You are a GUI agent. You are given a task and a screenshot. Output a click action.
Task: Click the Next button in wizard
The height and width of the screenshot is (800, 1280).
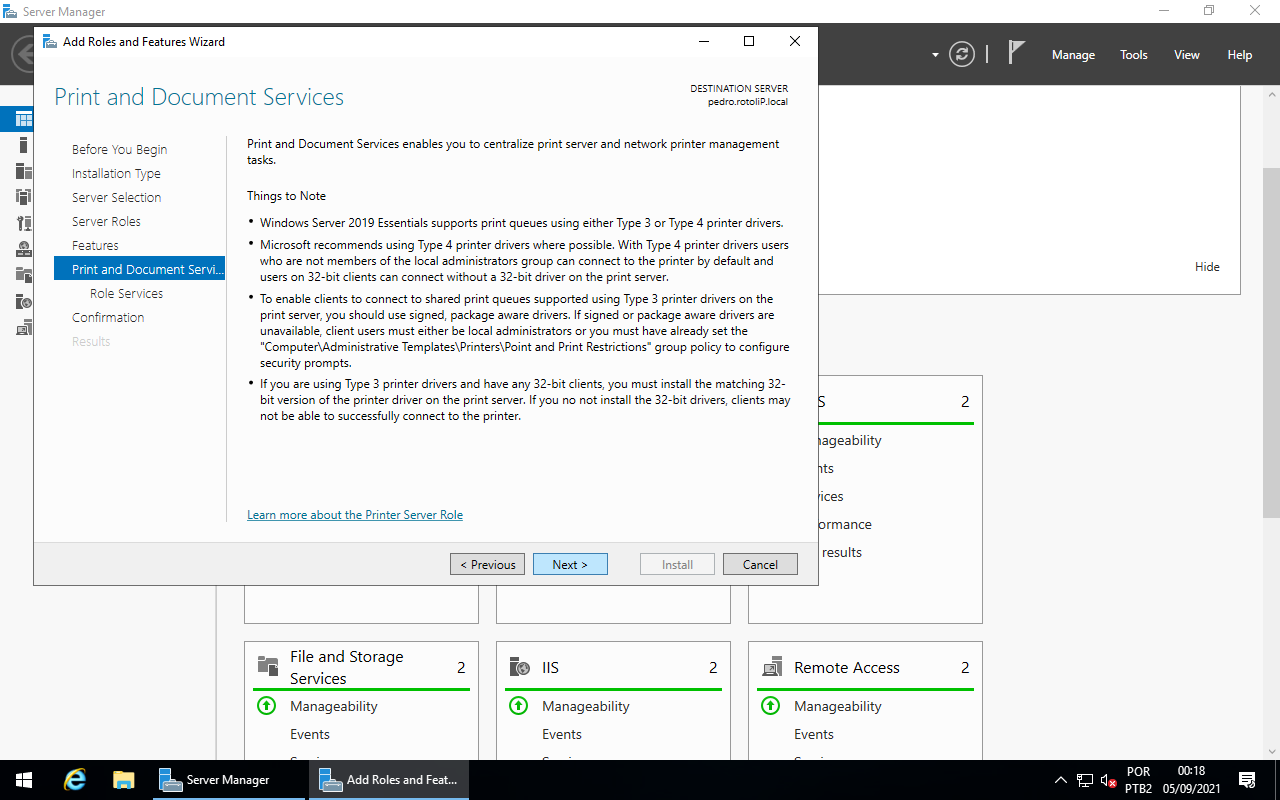570,564
